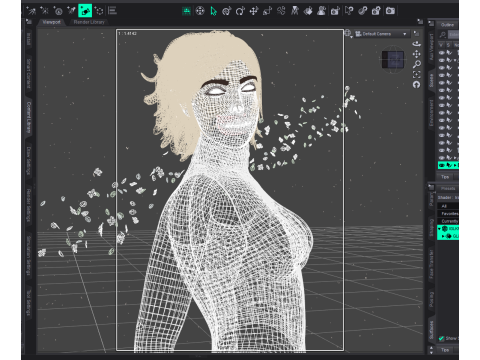The image size is (480, 360).
Task: Select the Presets tab in the Surfaces pane
Action: (x=448, y=188)
